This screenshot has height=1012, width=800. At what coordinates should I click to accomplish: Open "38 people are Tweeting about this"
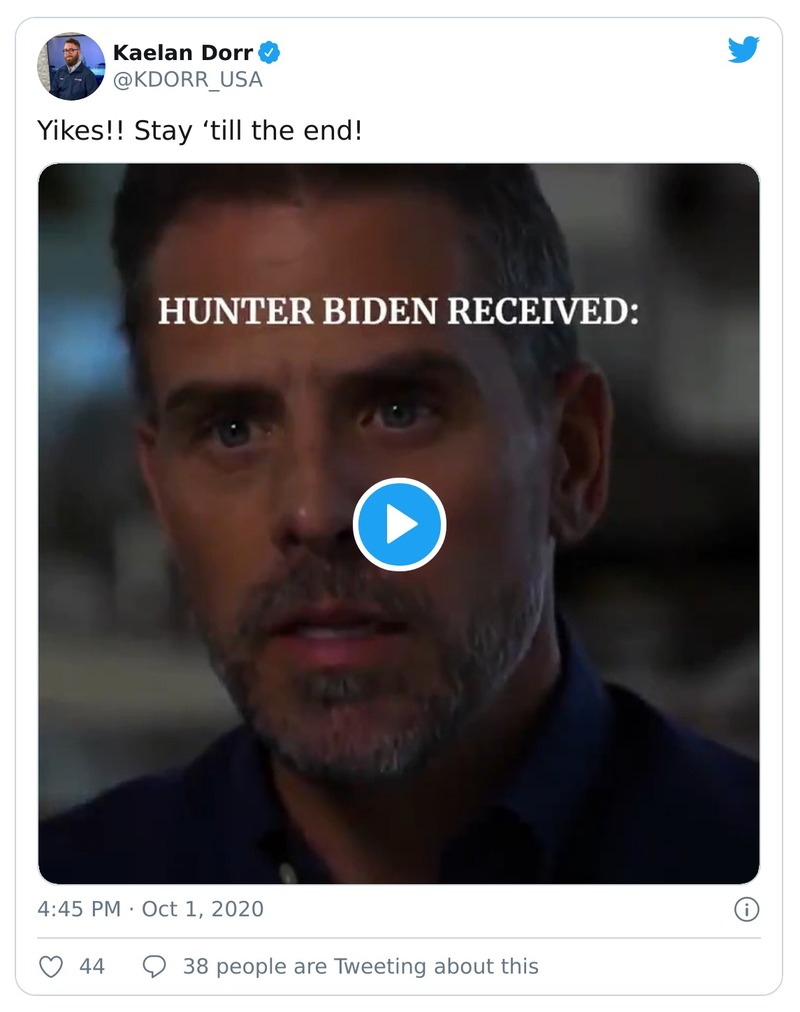[x=360, y=966]
